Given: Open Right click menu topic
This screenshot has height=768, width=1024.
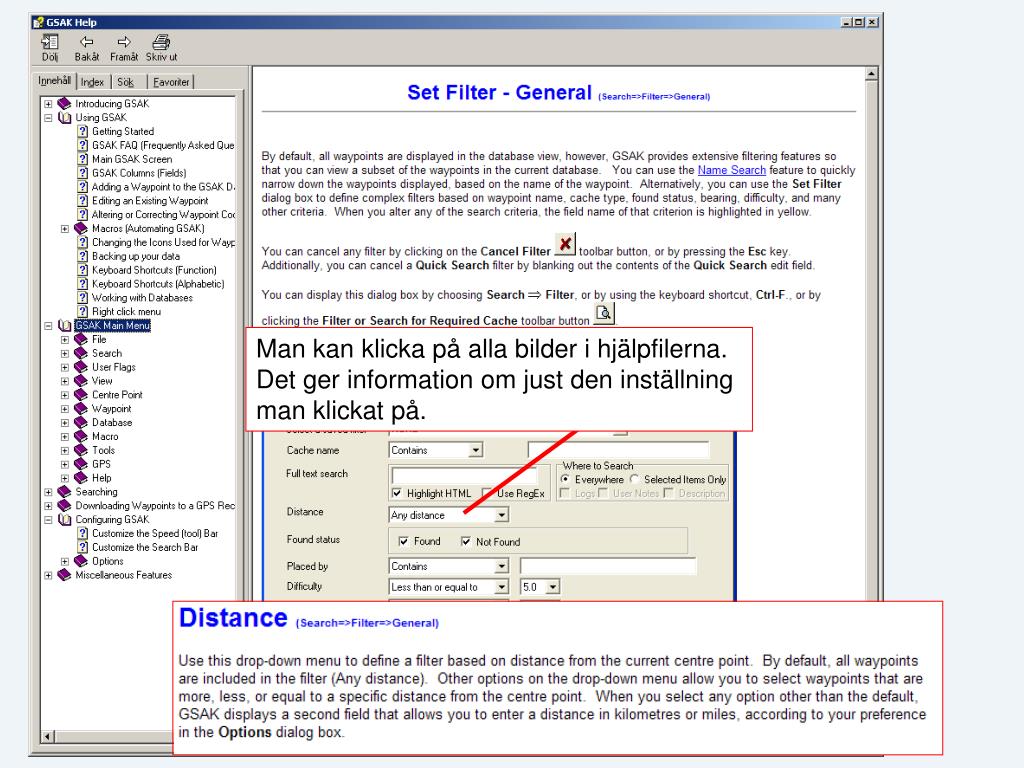Looking at the screenshot, I should coord(126,312).
